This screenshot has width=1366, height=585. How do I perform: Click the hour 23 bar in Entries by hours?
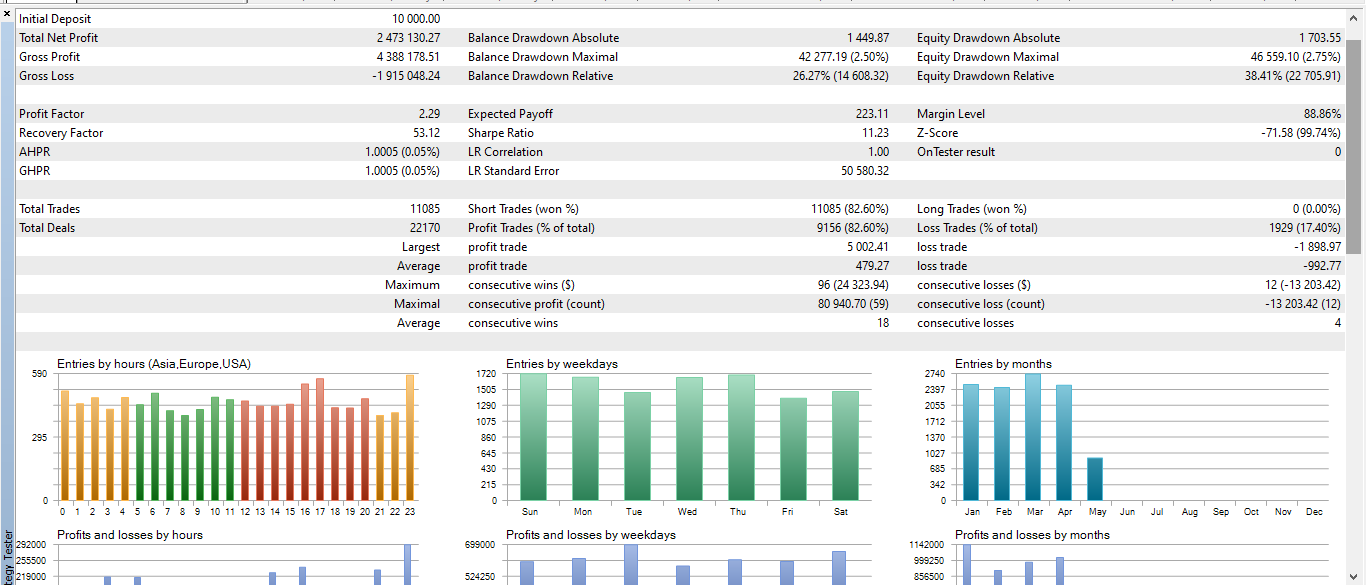(410, 437)
